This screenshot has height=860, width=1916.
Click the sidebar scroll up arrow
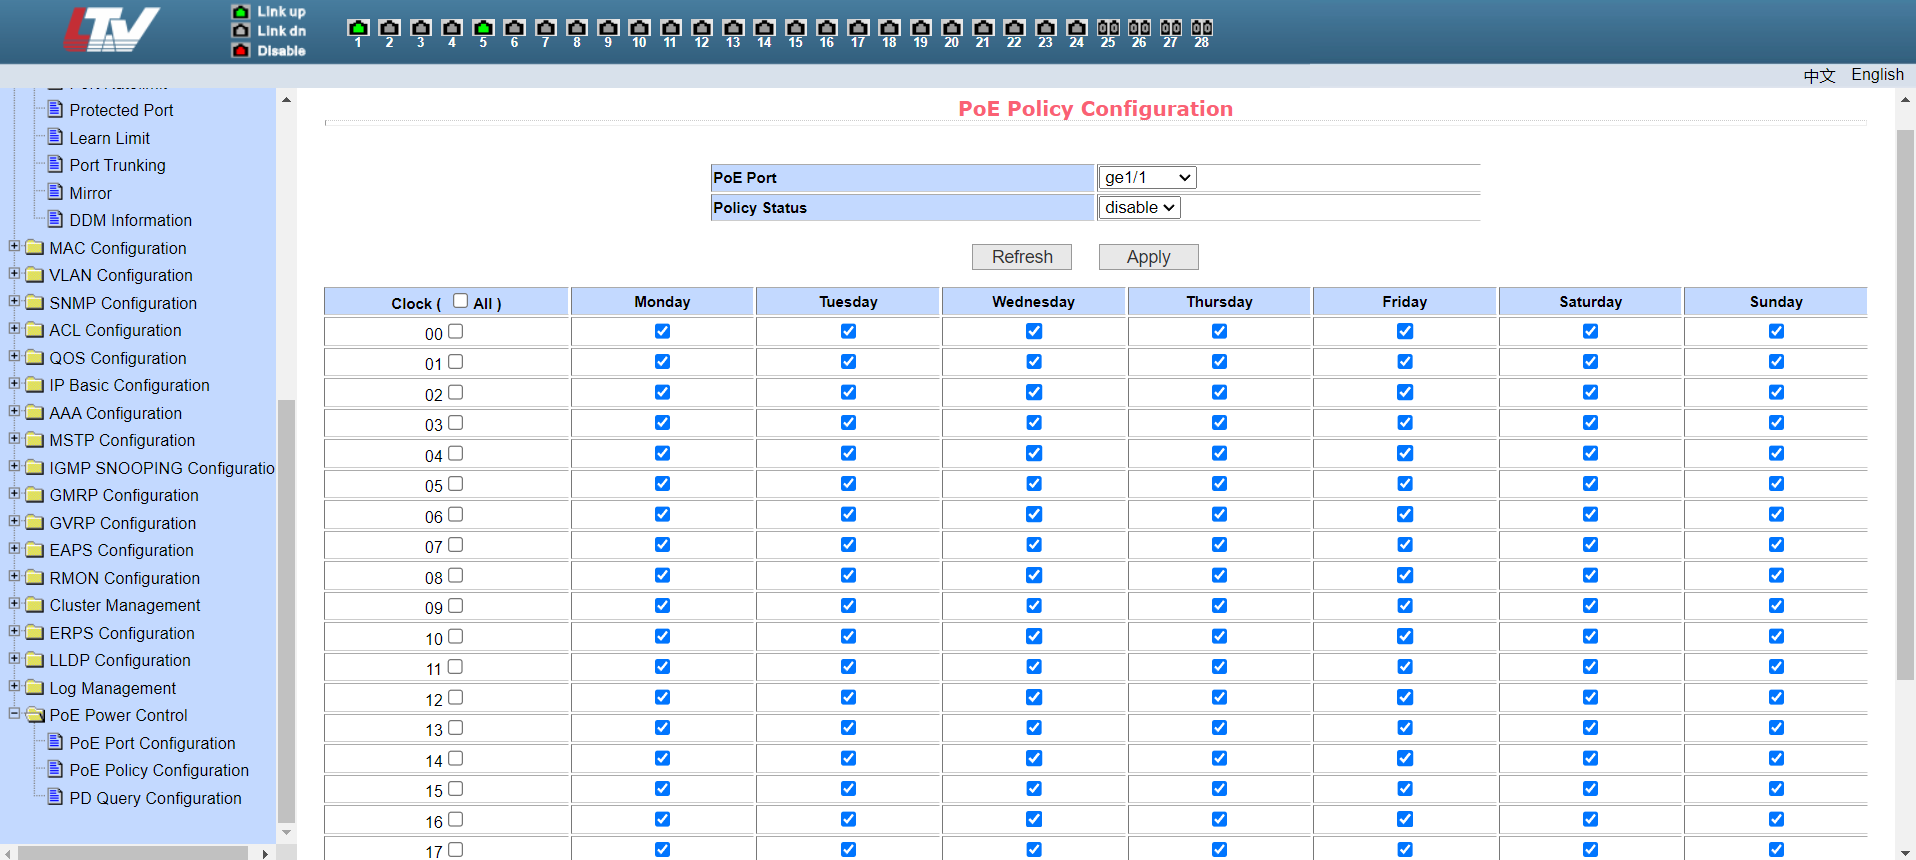pos(286,99)
